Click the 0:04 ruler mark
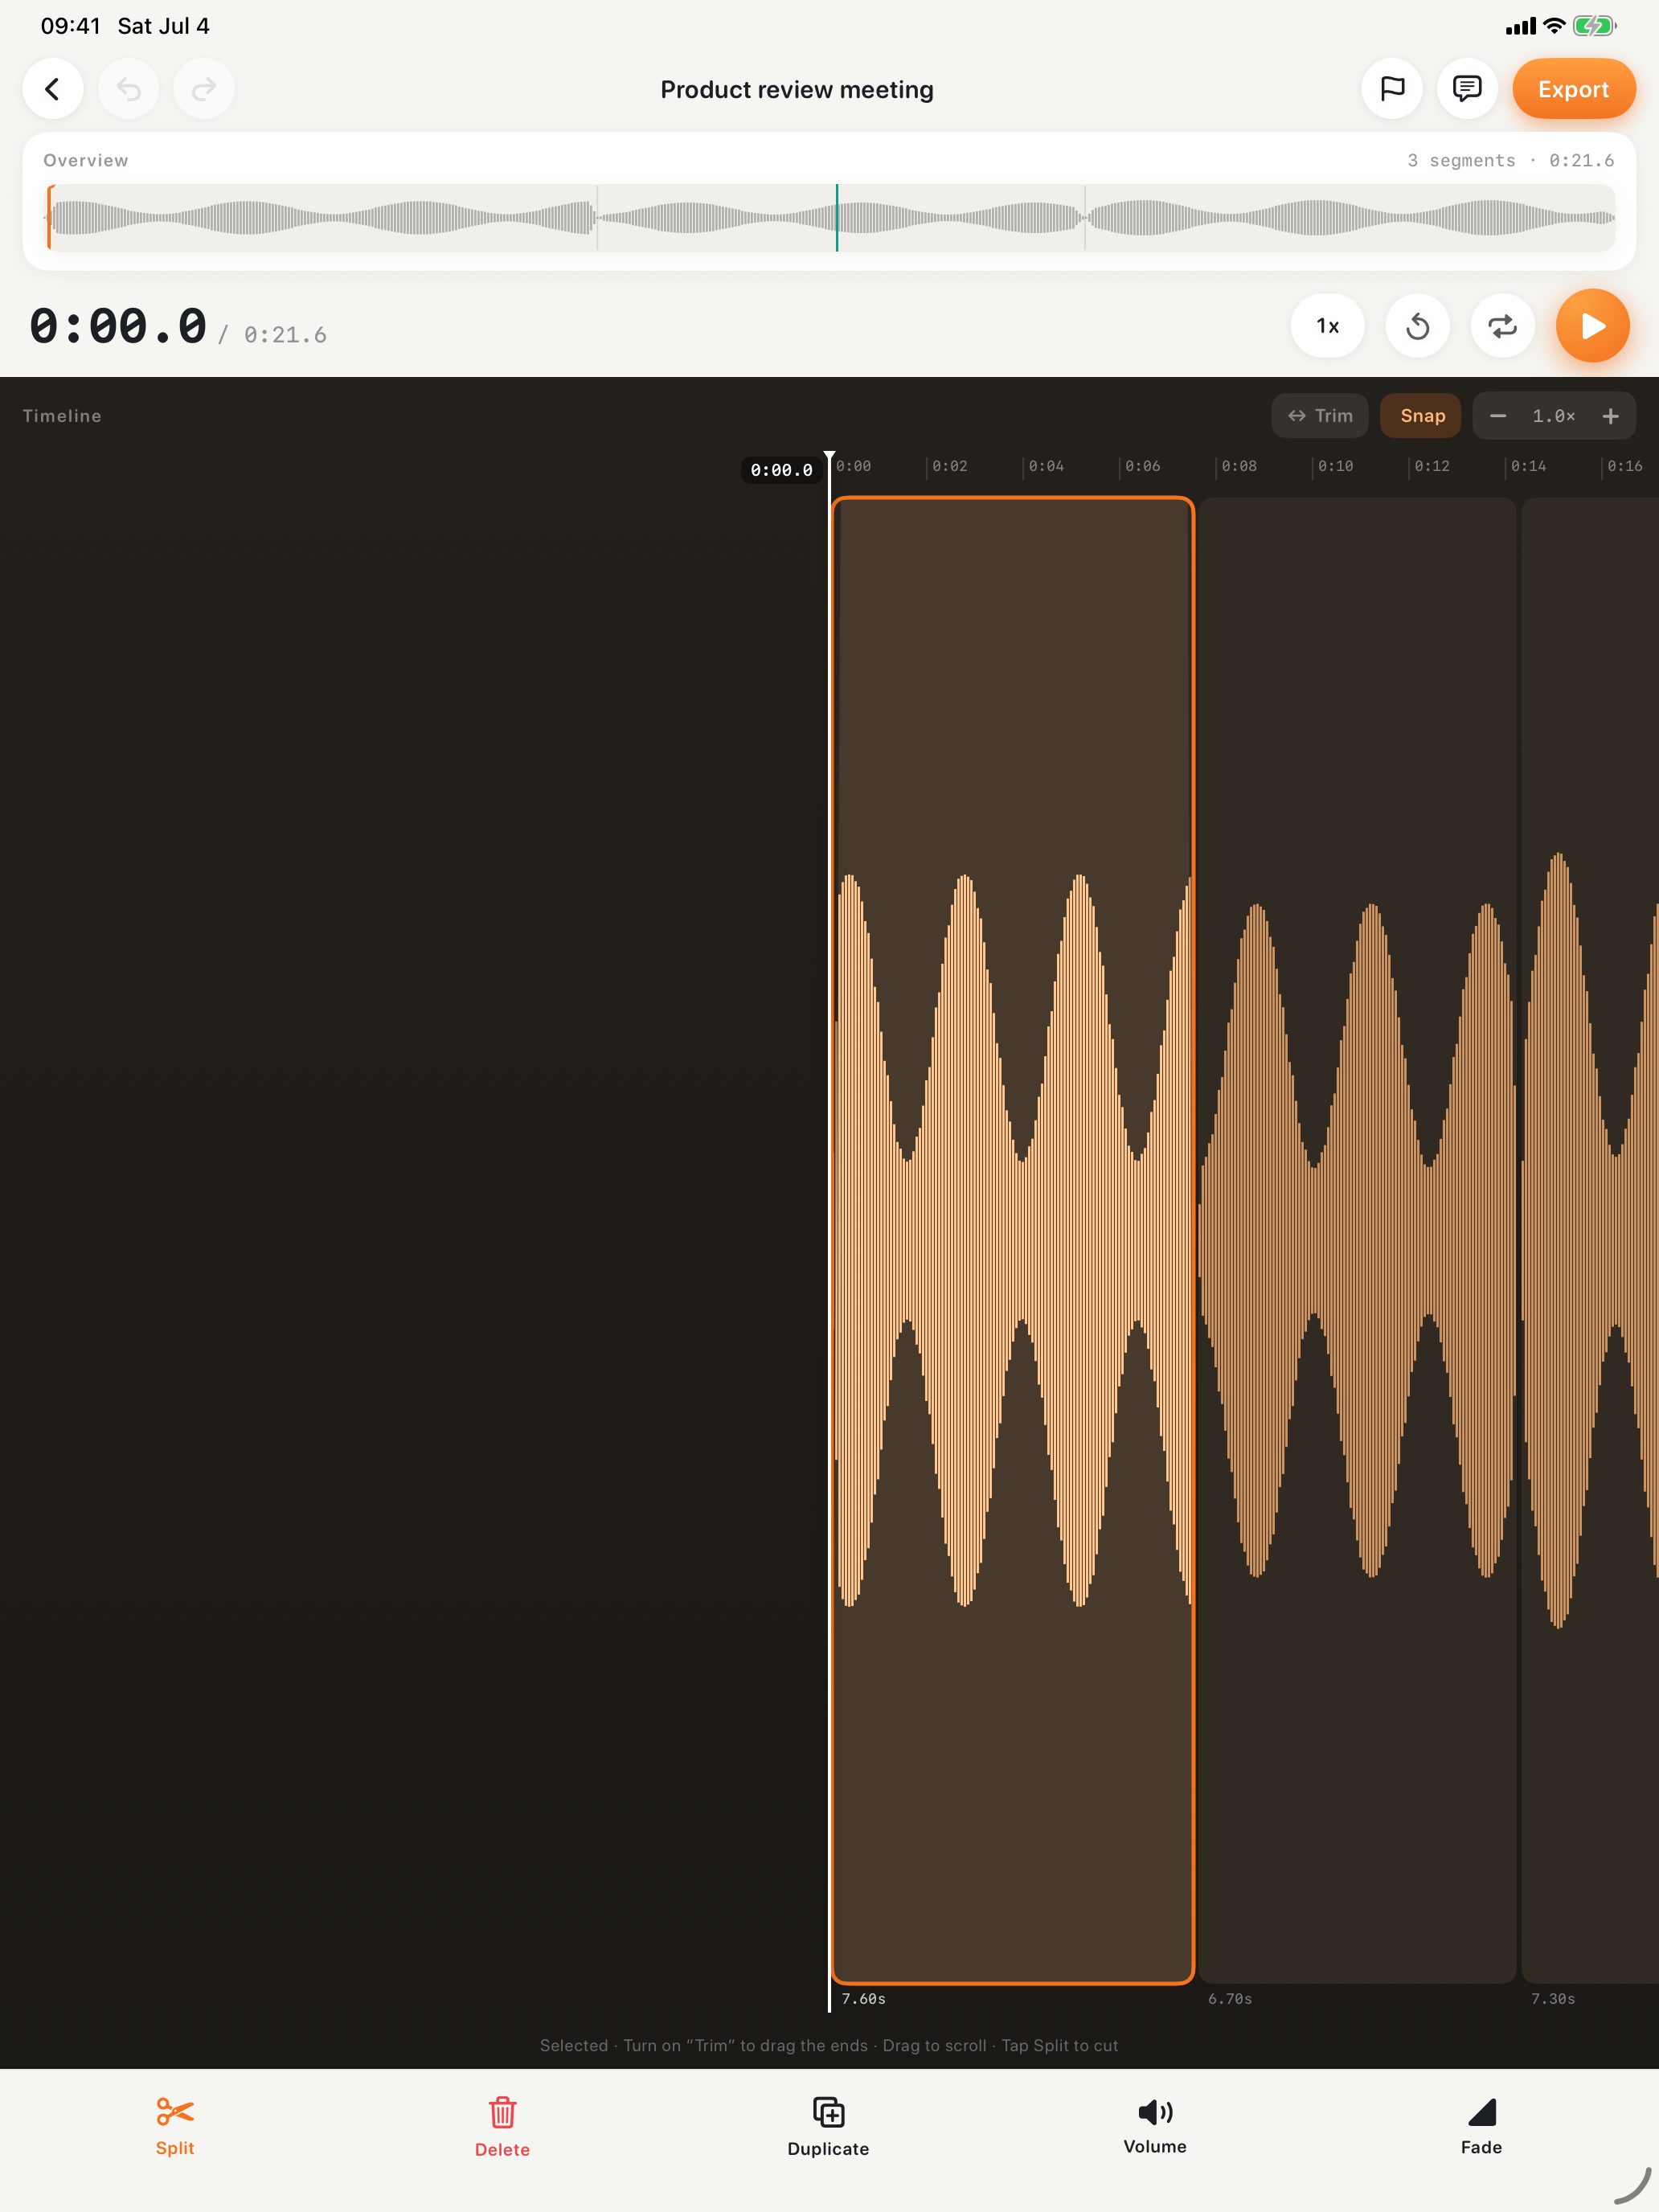This screenshot has width=1659, height=2212. tap(1046, 466)
